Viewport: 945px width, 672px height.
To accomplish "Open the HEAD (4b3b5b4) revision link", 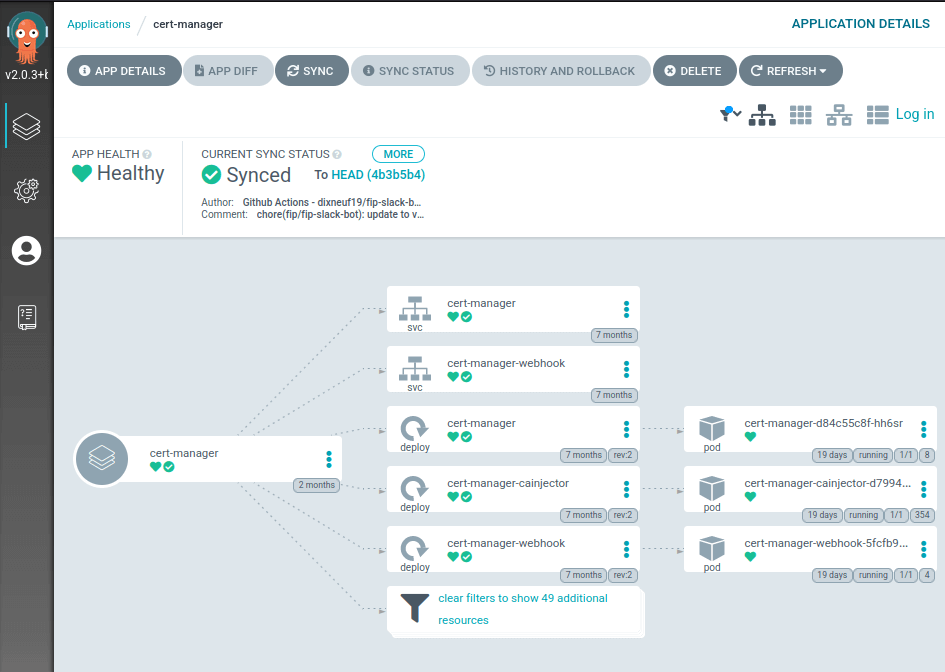I will point(378,175).
